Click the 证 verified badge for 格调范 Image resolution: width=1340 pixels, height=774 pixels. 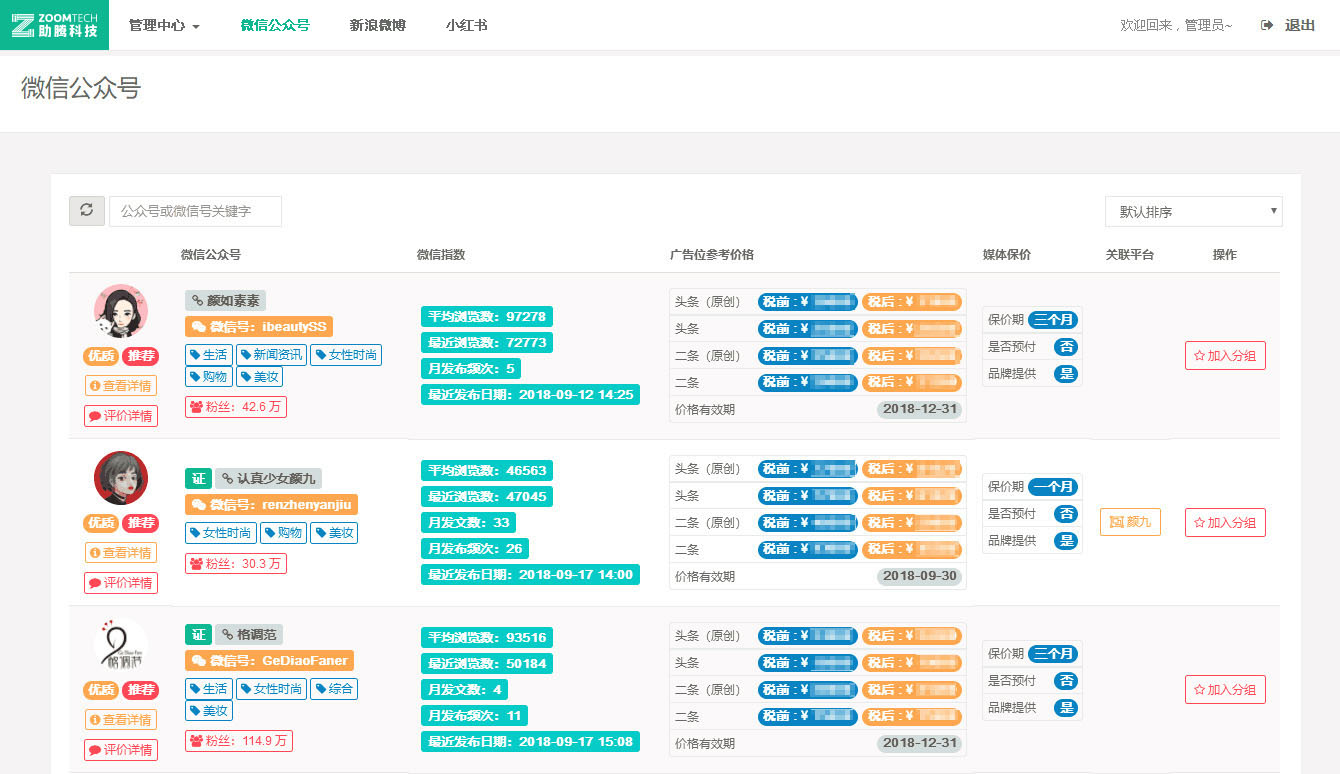click(198, 634)
